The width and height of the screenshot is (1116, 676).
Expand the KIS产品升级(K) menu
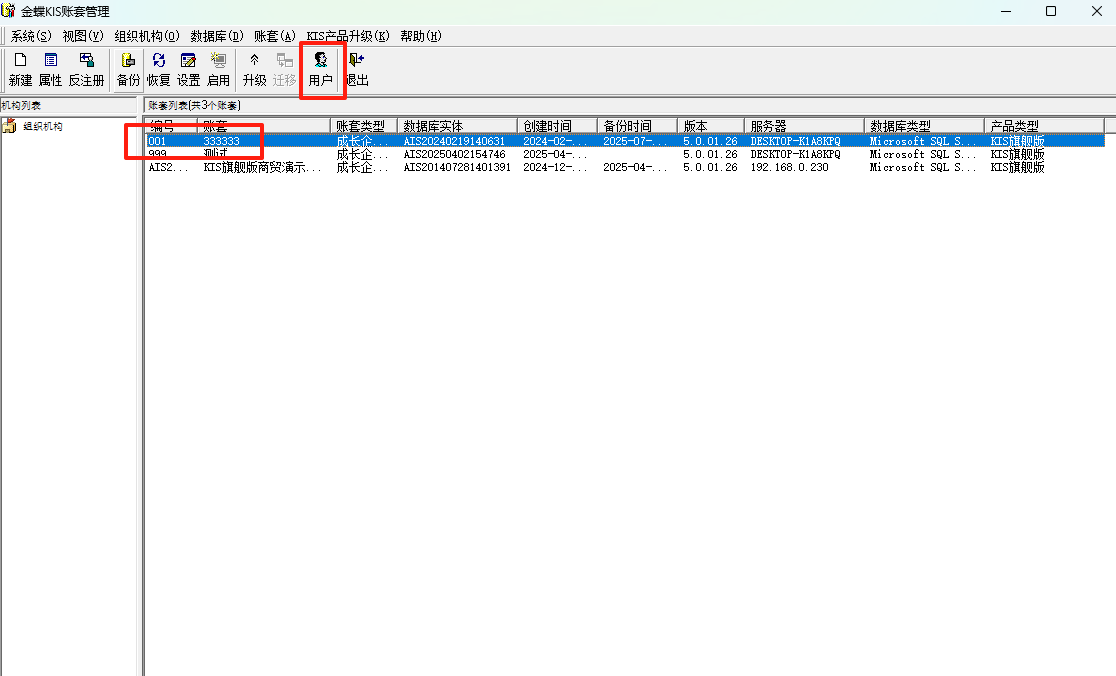pyautogui.click(x=348, y=36)
